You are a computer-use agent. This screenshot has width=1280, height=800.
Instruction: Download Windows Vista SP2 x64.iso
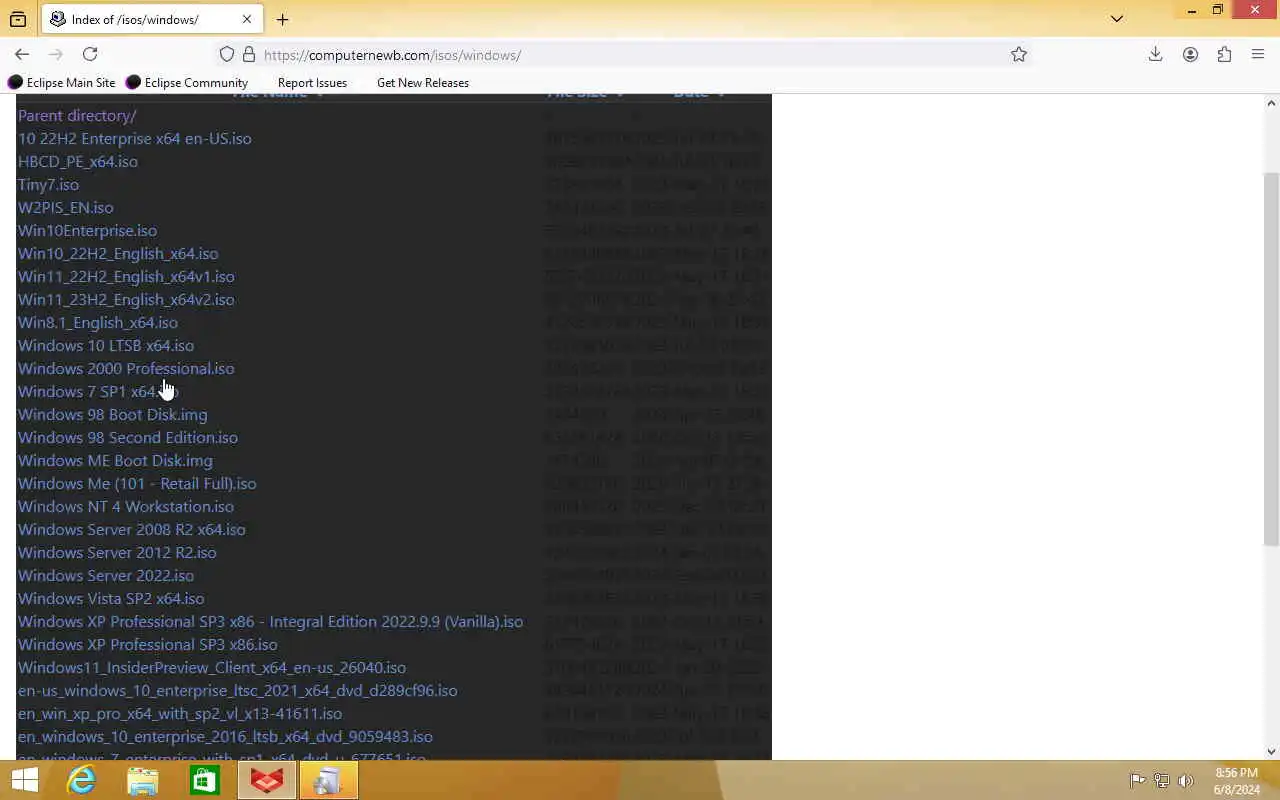click(x=111, y=598)
